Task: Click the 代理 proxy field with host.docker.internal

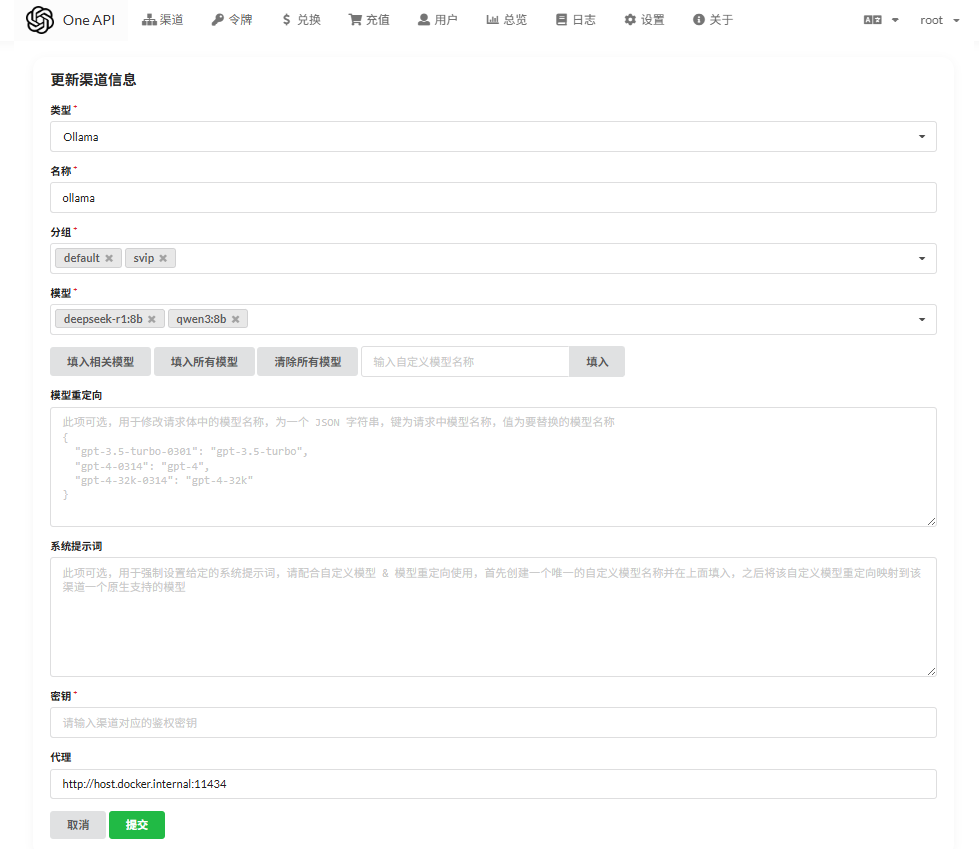Action: click(493, 783)
